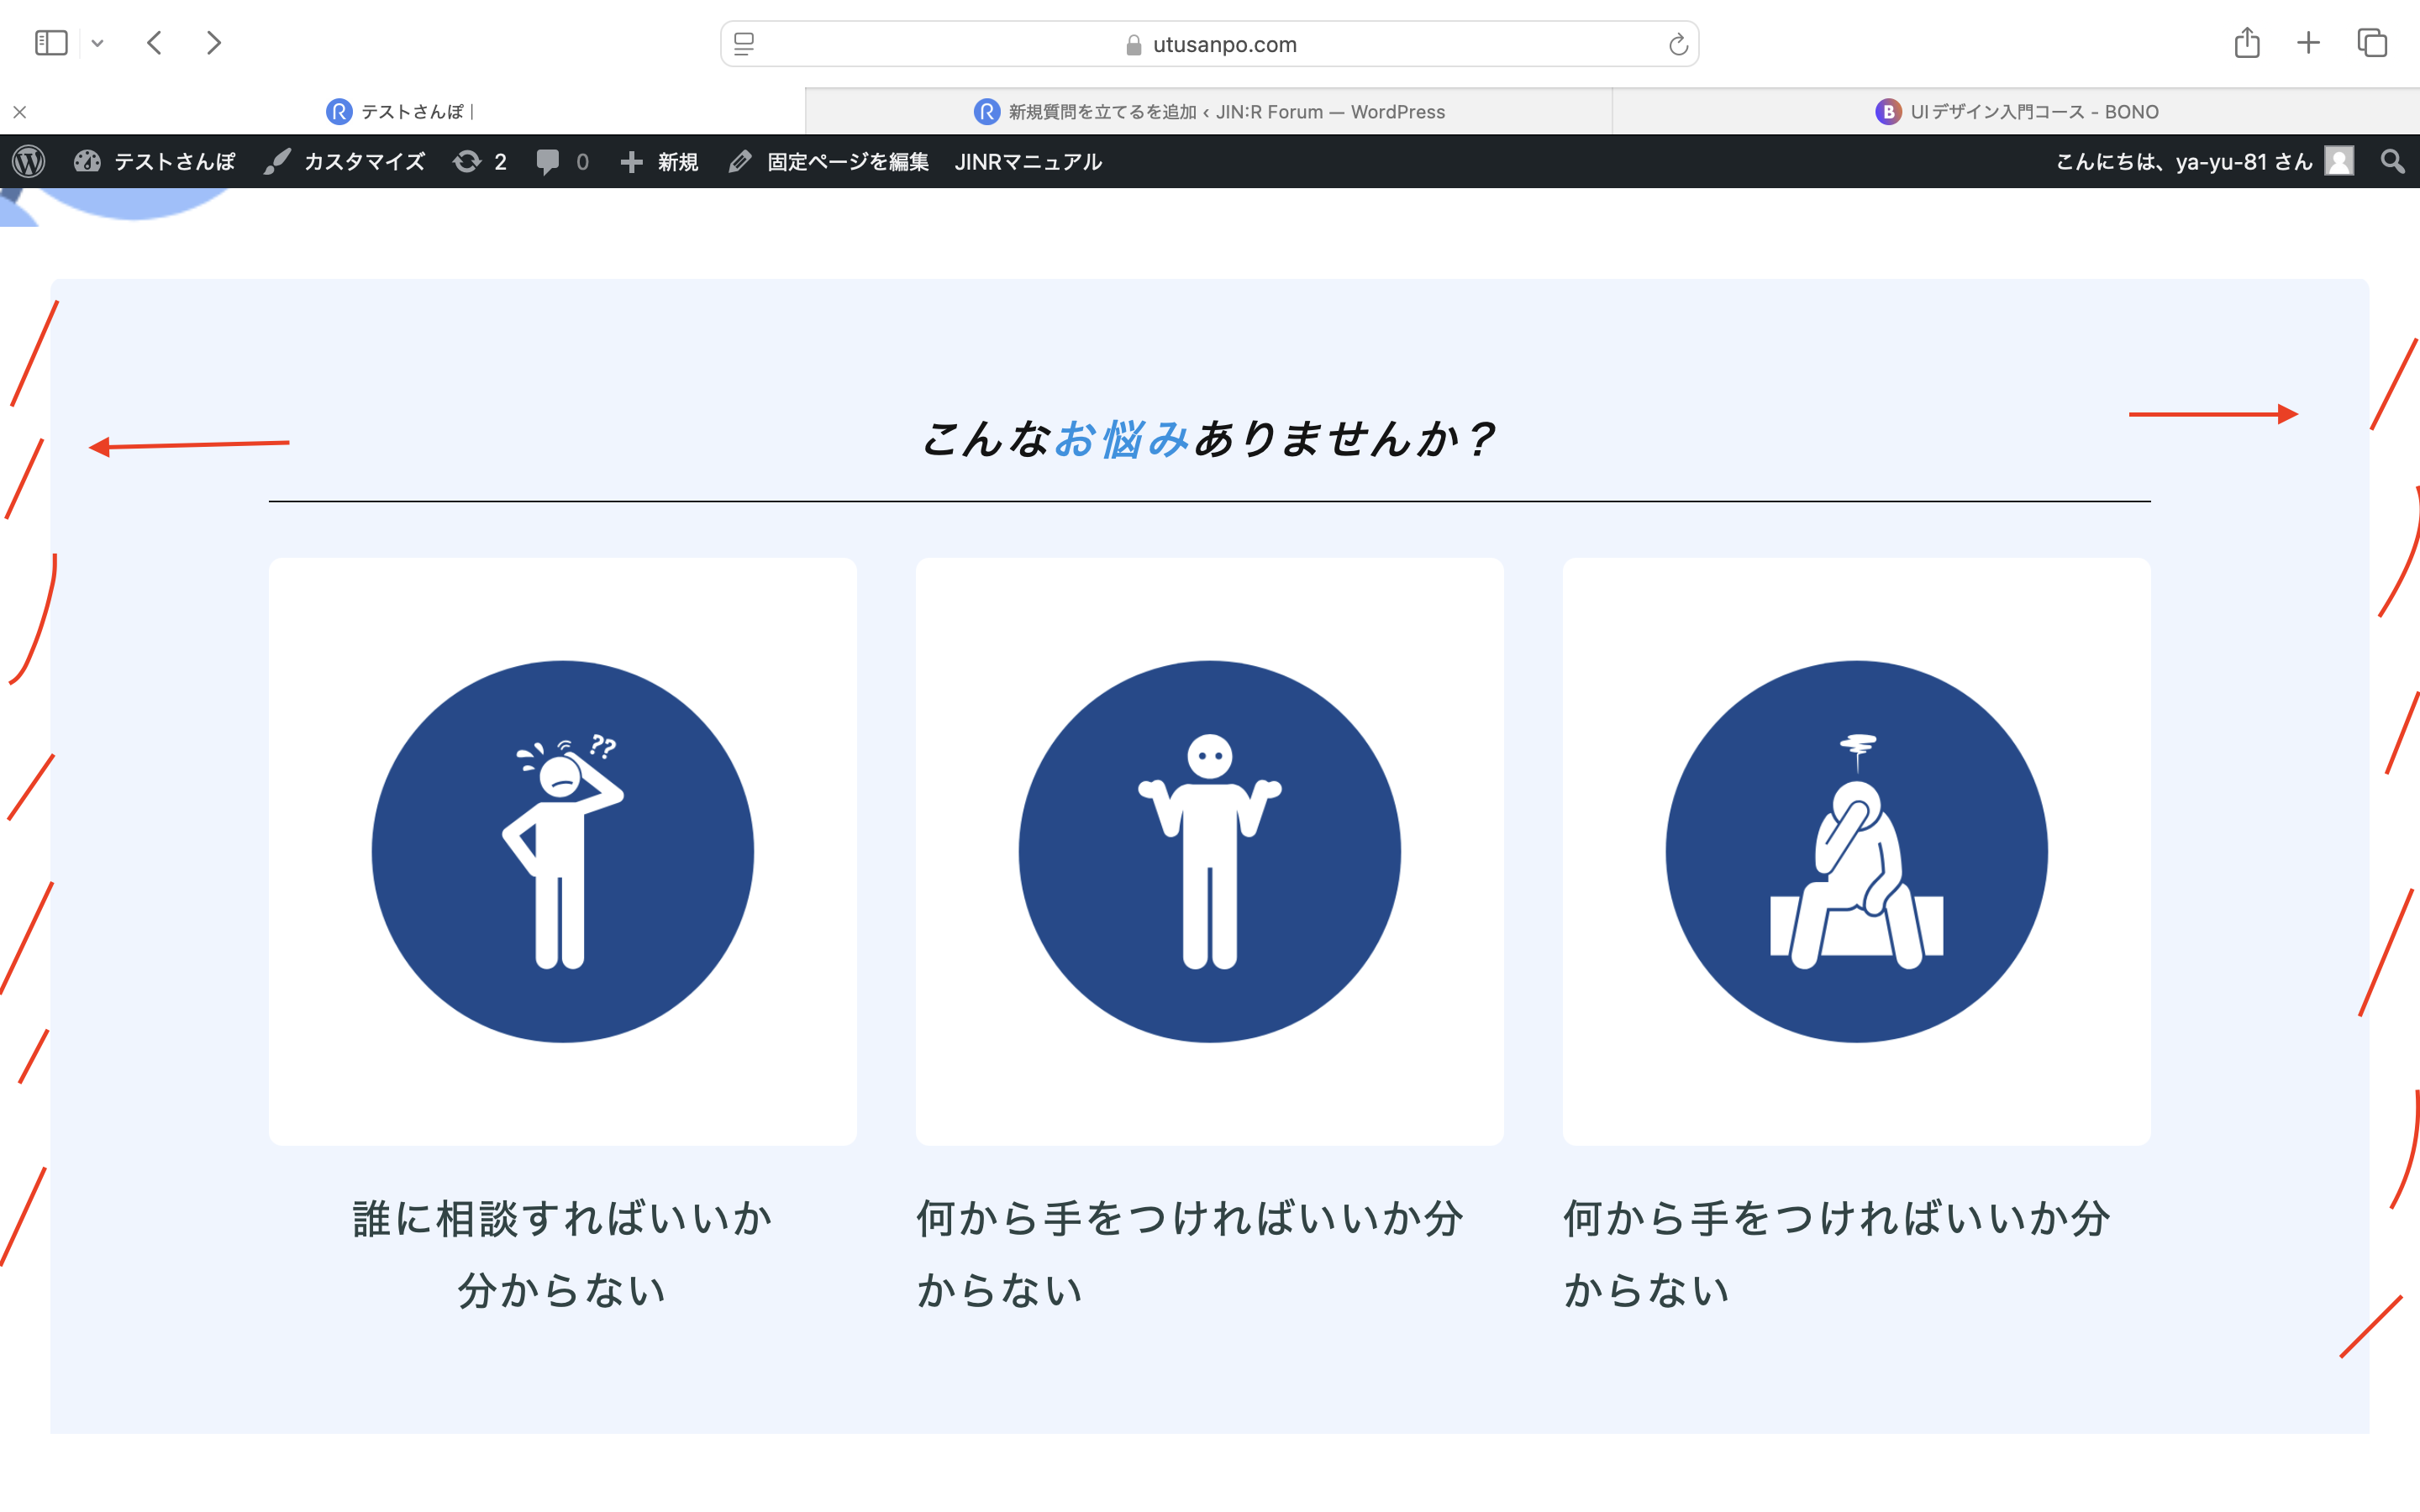Open カスタマイズ in the admin bar
Screen dimensions: 2420x1512
pyautogui.click(x=345, y=161)
